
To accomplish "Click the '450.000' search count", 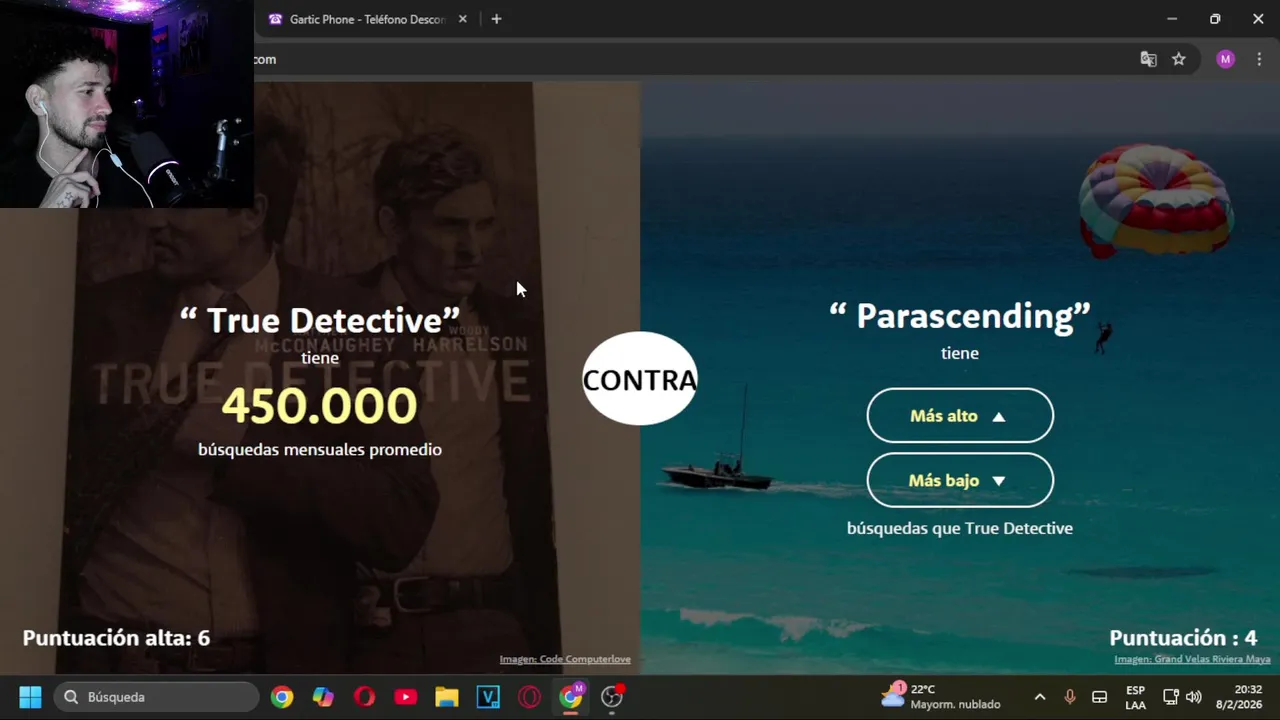I will point(319,406).
